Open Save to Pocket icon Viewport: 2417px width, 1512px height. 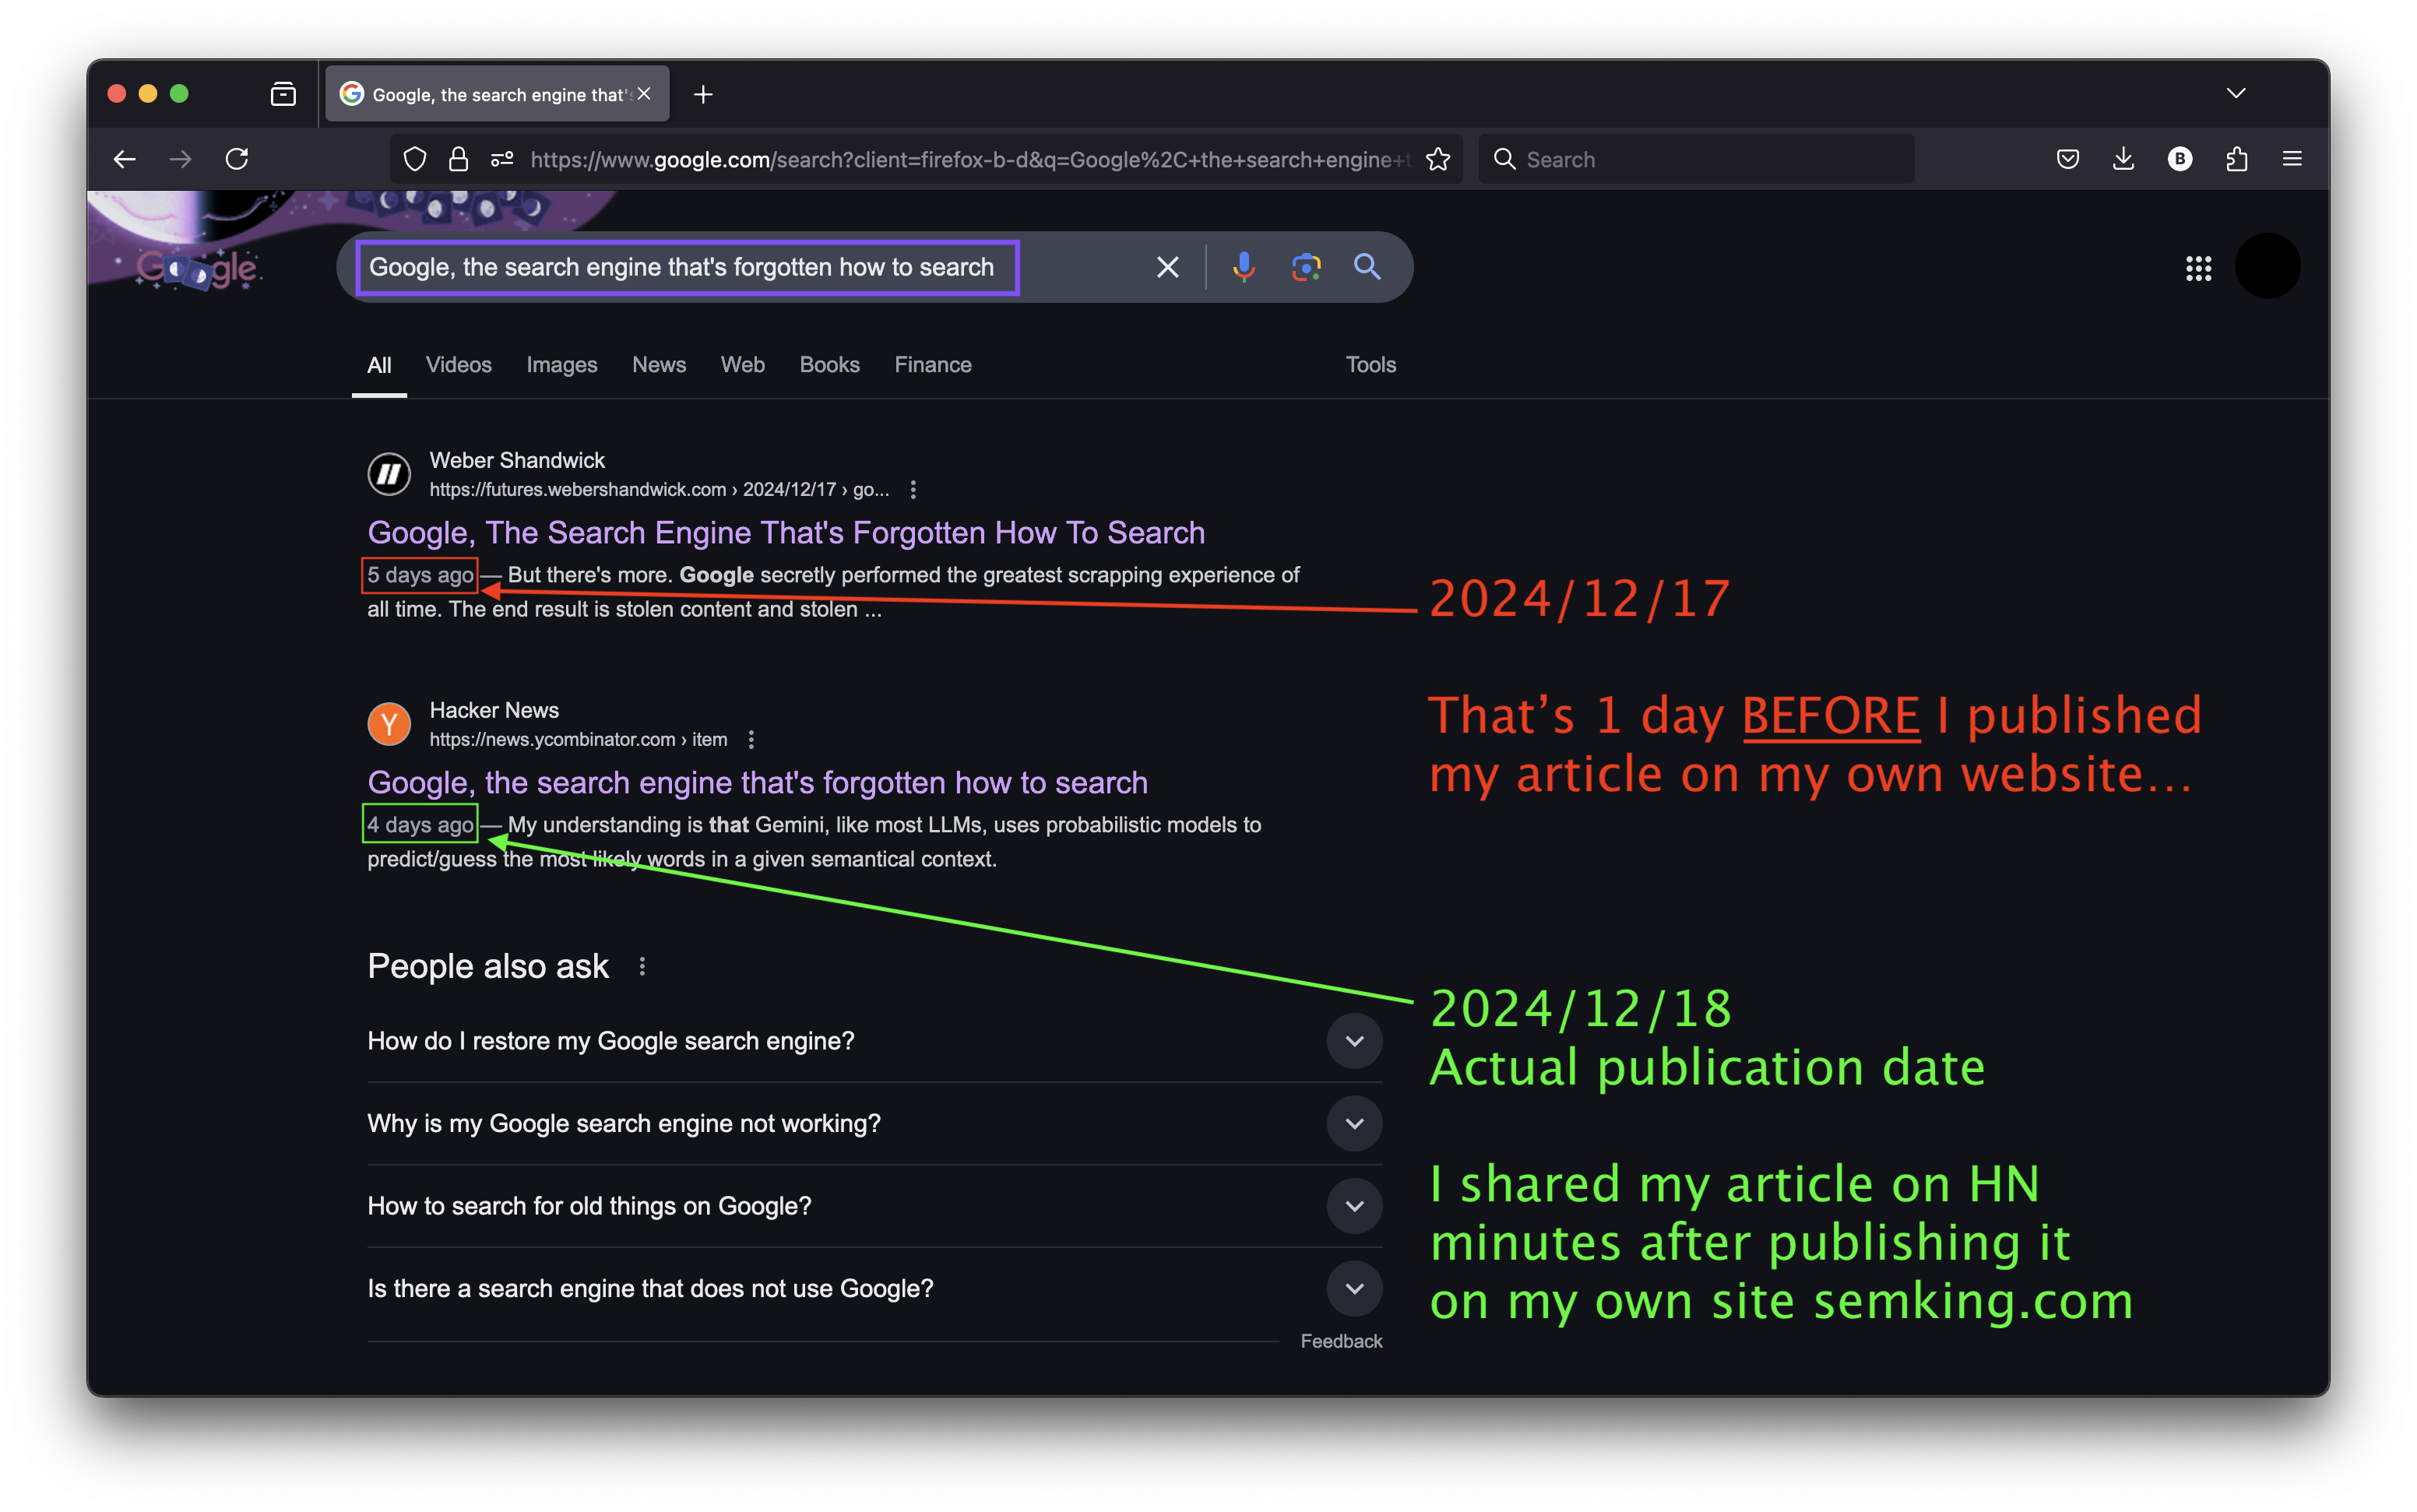2068,159
